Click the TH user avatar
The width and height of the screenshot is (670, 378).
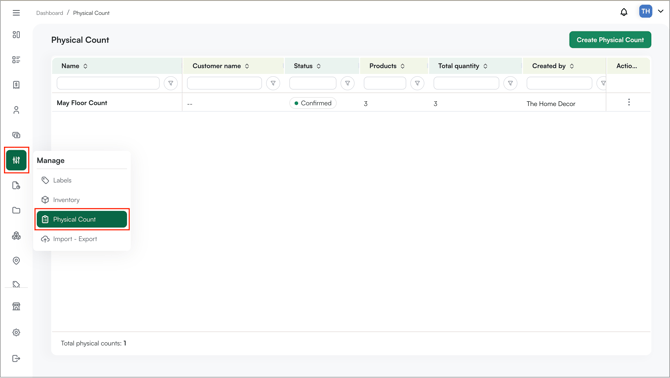pos(646,12)
